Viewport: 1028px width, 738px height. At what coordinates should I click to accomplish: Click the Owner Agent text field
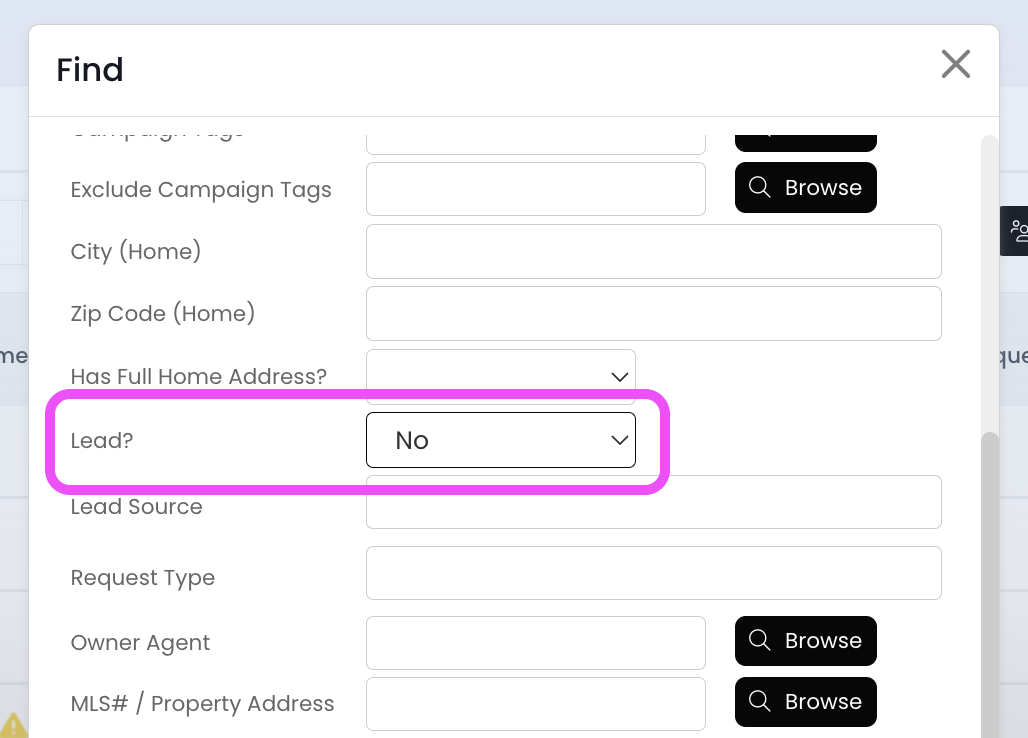pos(535,642)
